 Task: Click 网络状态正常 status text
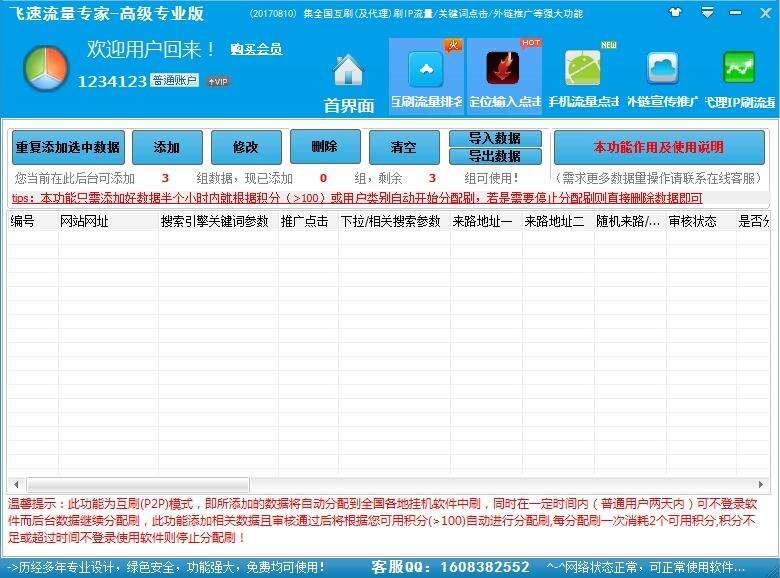[646, 567]
